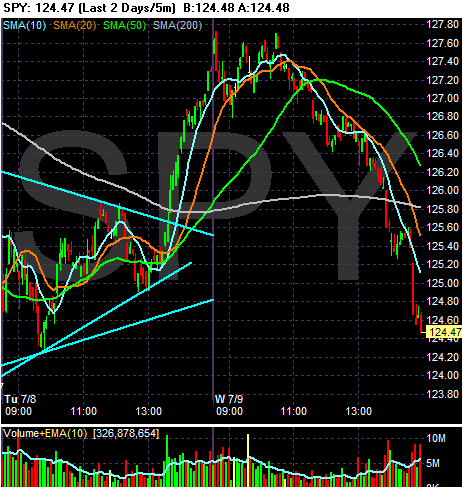Click the 125.00 price axis label
Viewport: 463px width, 490px height.
(x=442, y=283)
